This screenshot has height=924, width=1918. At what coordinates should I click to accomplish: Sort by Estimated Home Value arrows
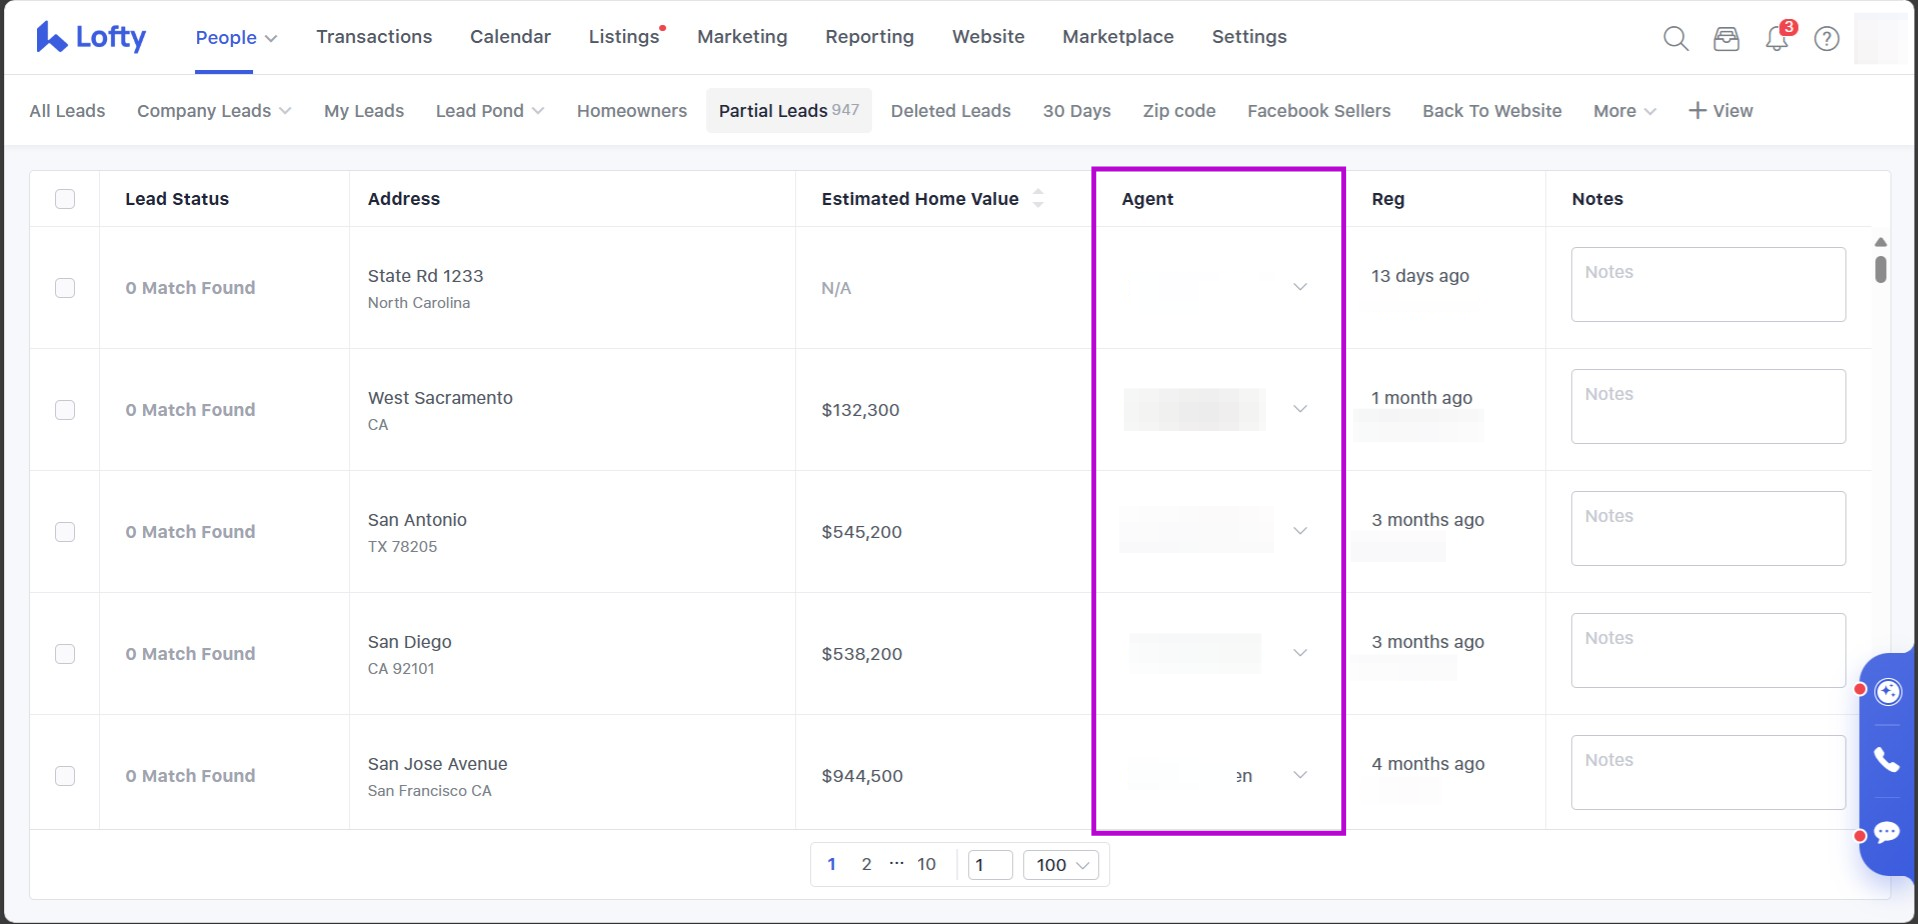tap(1038, 198)
